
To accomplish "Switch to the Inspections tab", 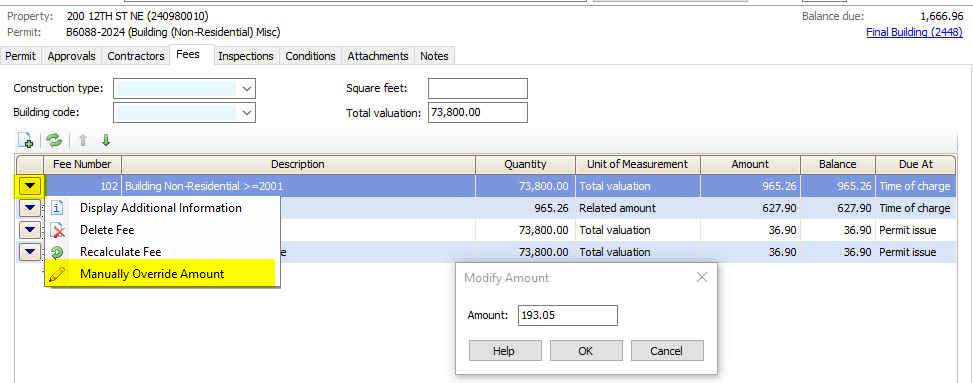I will pos(246,56).
